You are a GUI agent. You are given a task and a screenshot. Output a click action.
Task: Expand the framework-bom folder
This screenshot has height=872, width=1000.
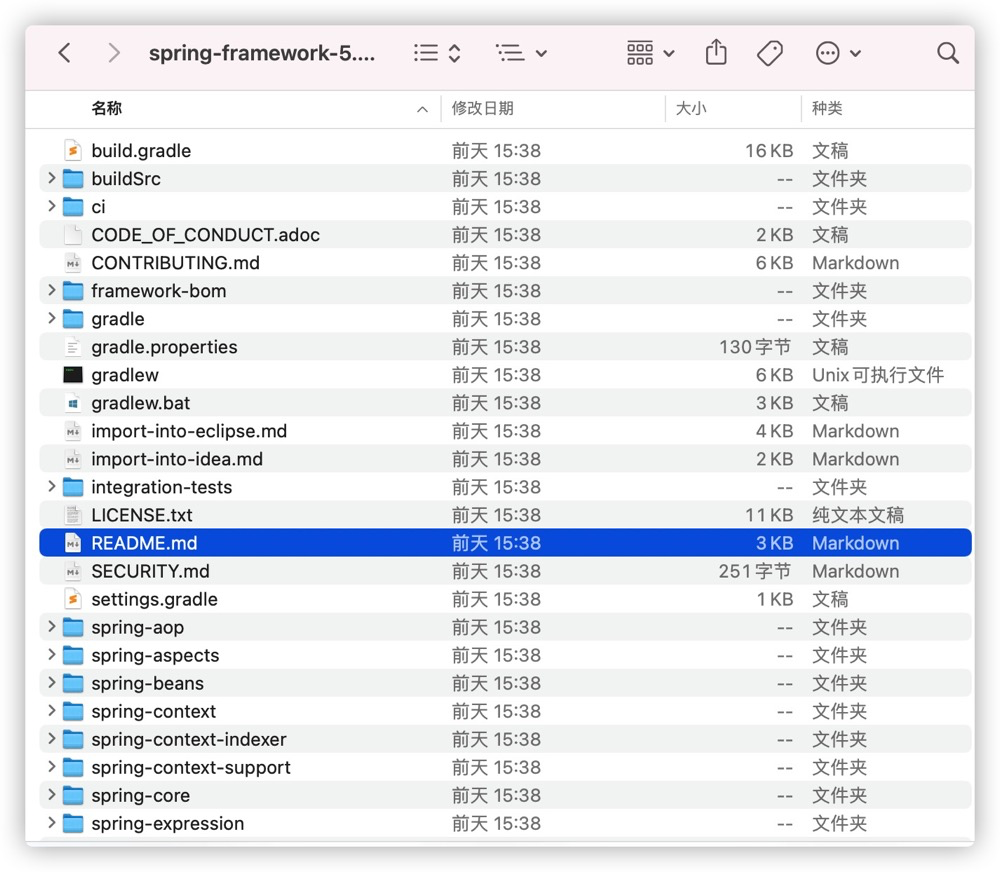point(52,290)
